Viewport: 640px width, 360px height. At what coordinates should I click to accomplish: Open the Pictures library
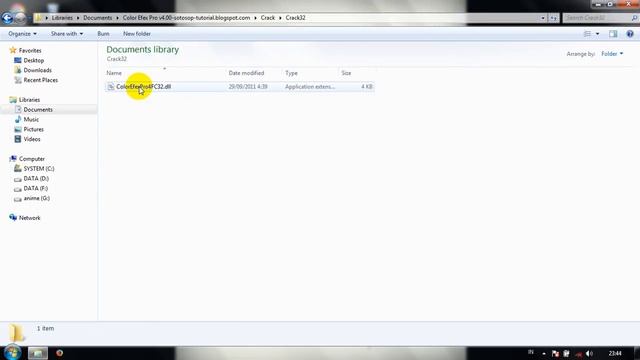point(33,129)
